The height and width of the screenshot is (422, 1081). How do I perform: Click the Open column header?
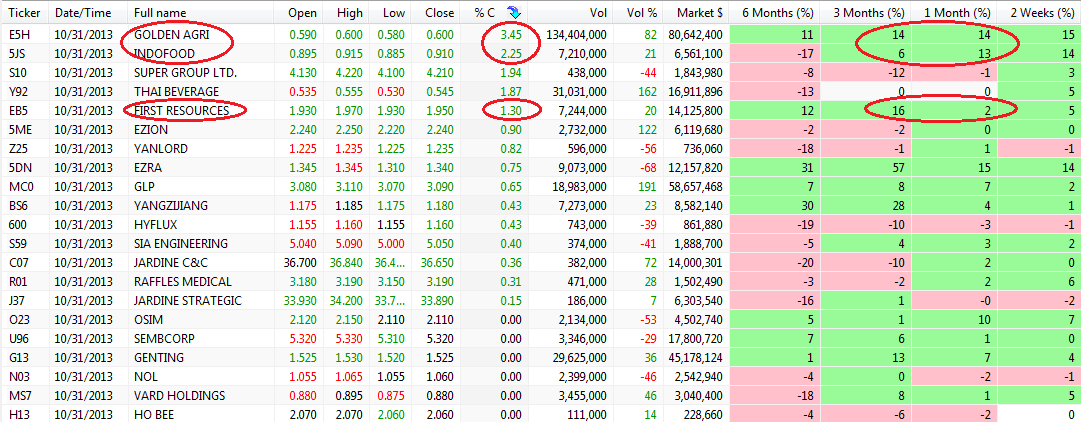click(x=302, y=13)
